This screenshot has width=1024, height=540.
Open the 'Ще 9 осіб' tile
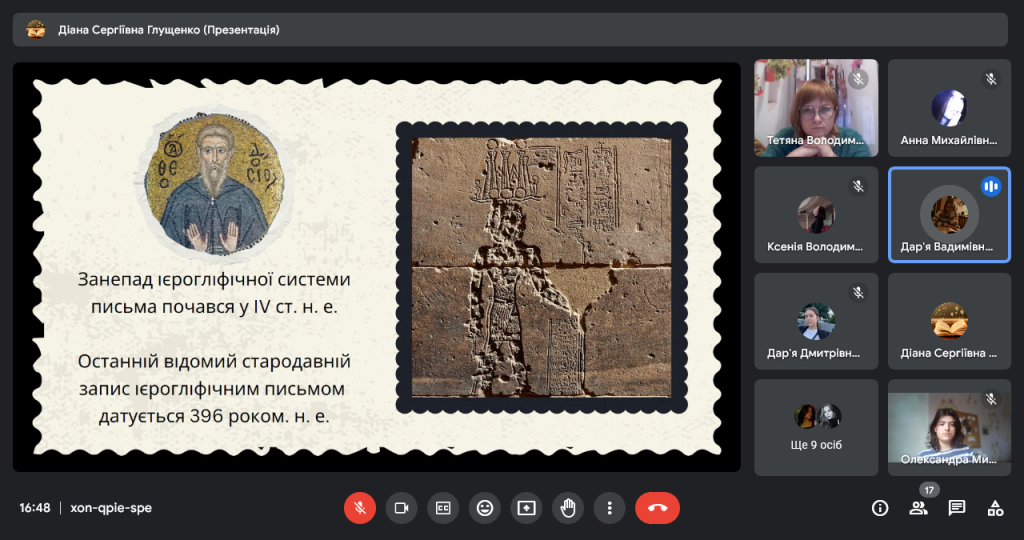point(816,428)
